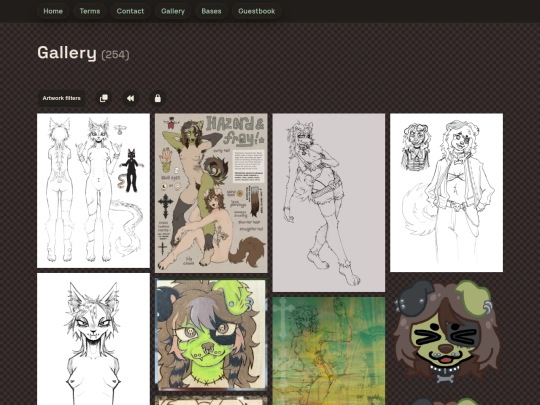This screenshot has height=405, width=540.
Task: Go to the Terms page
Action: [90, 11]
